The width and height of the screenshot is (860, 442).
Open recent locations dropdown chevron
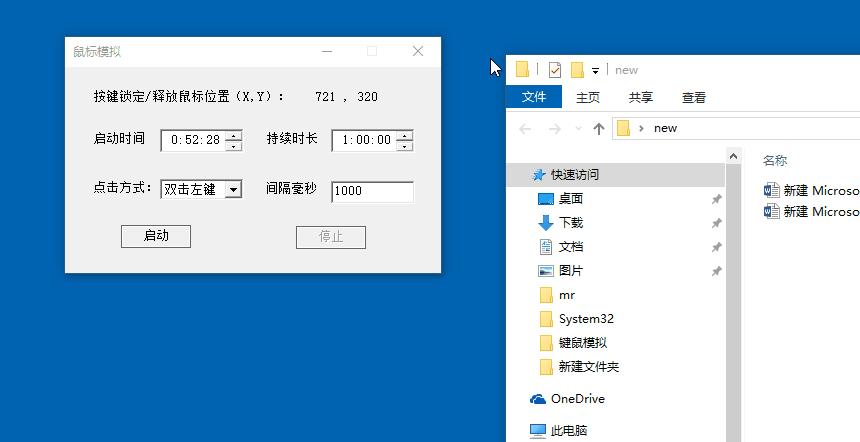click(578, 129)
